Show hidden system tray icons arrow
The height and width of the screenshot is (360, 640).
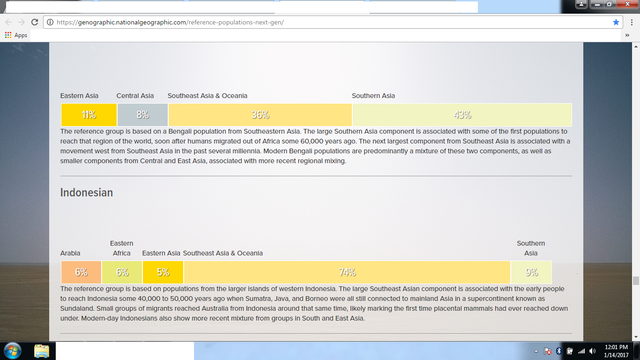pyautogui.click(x=536, y=351)
